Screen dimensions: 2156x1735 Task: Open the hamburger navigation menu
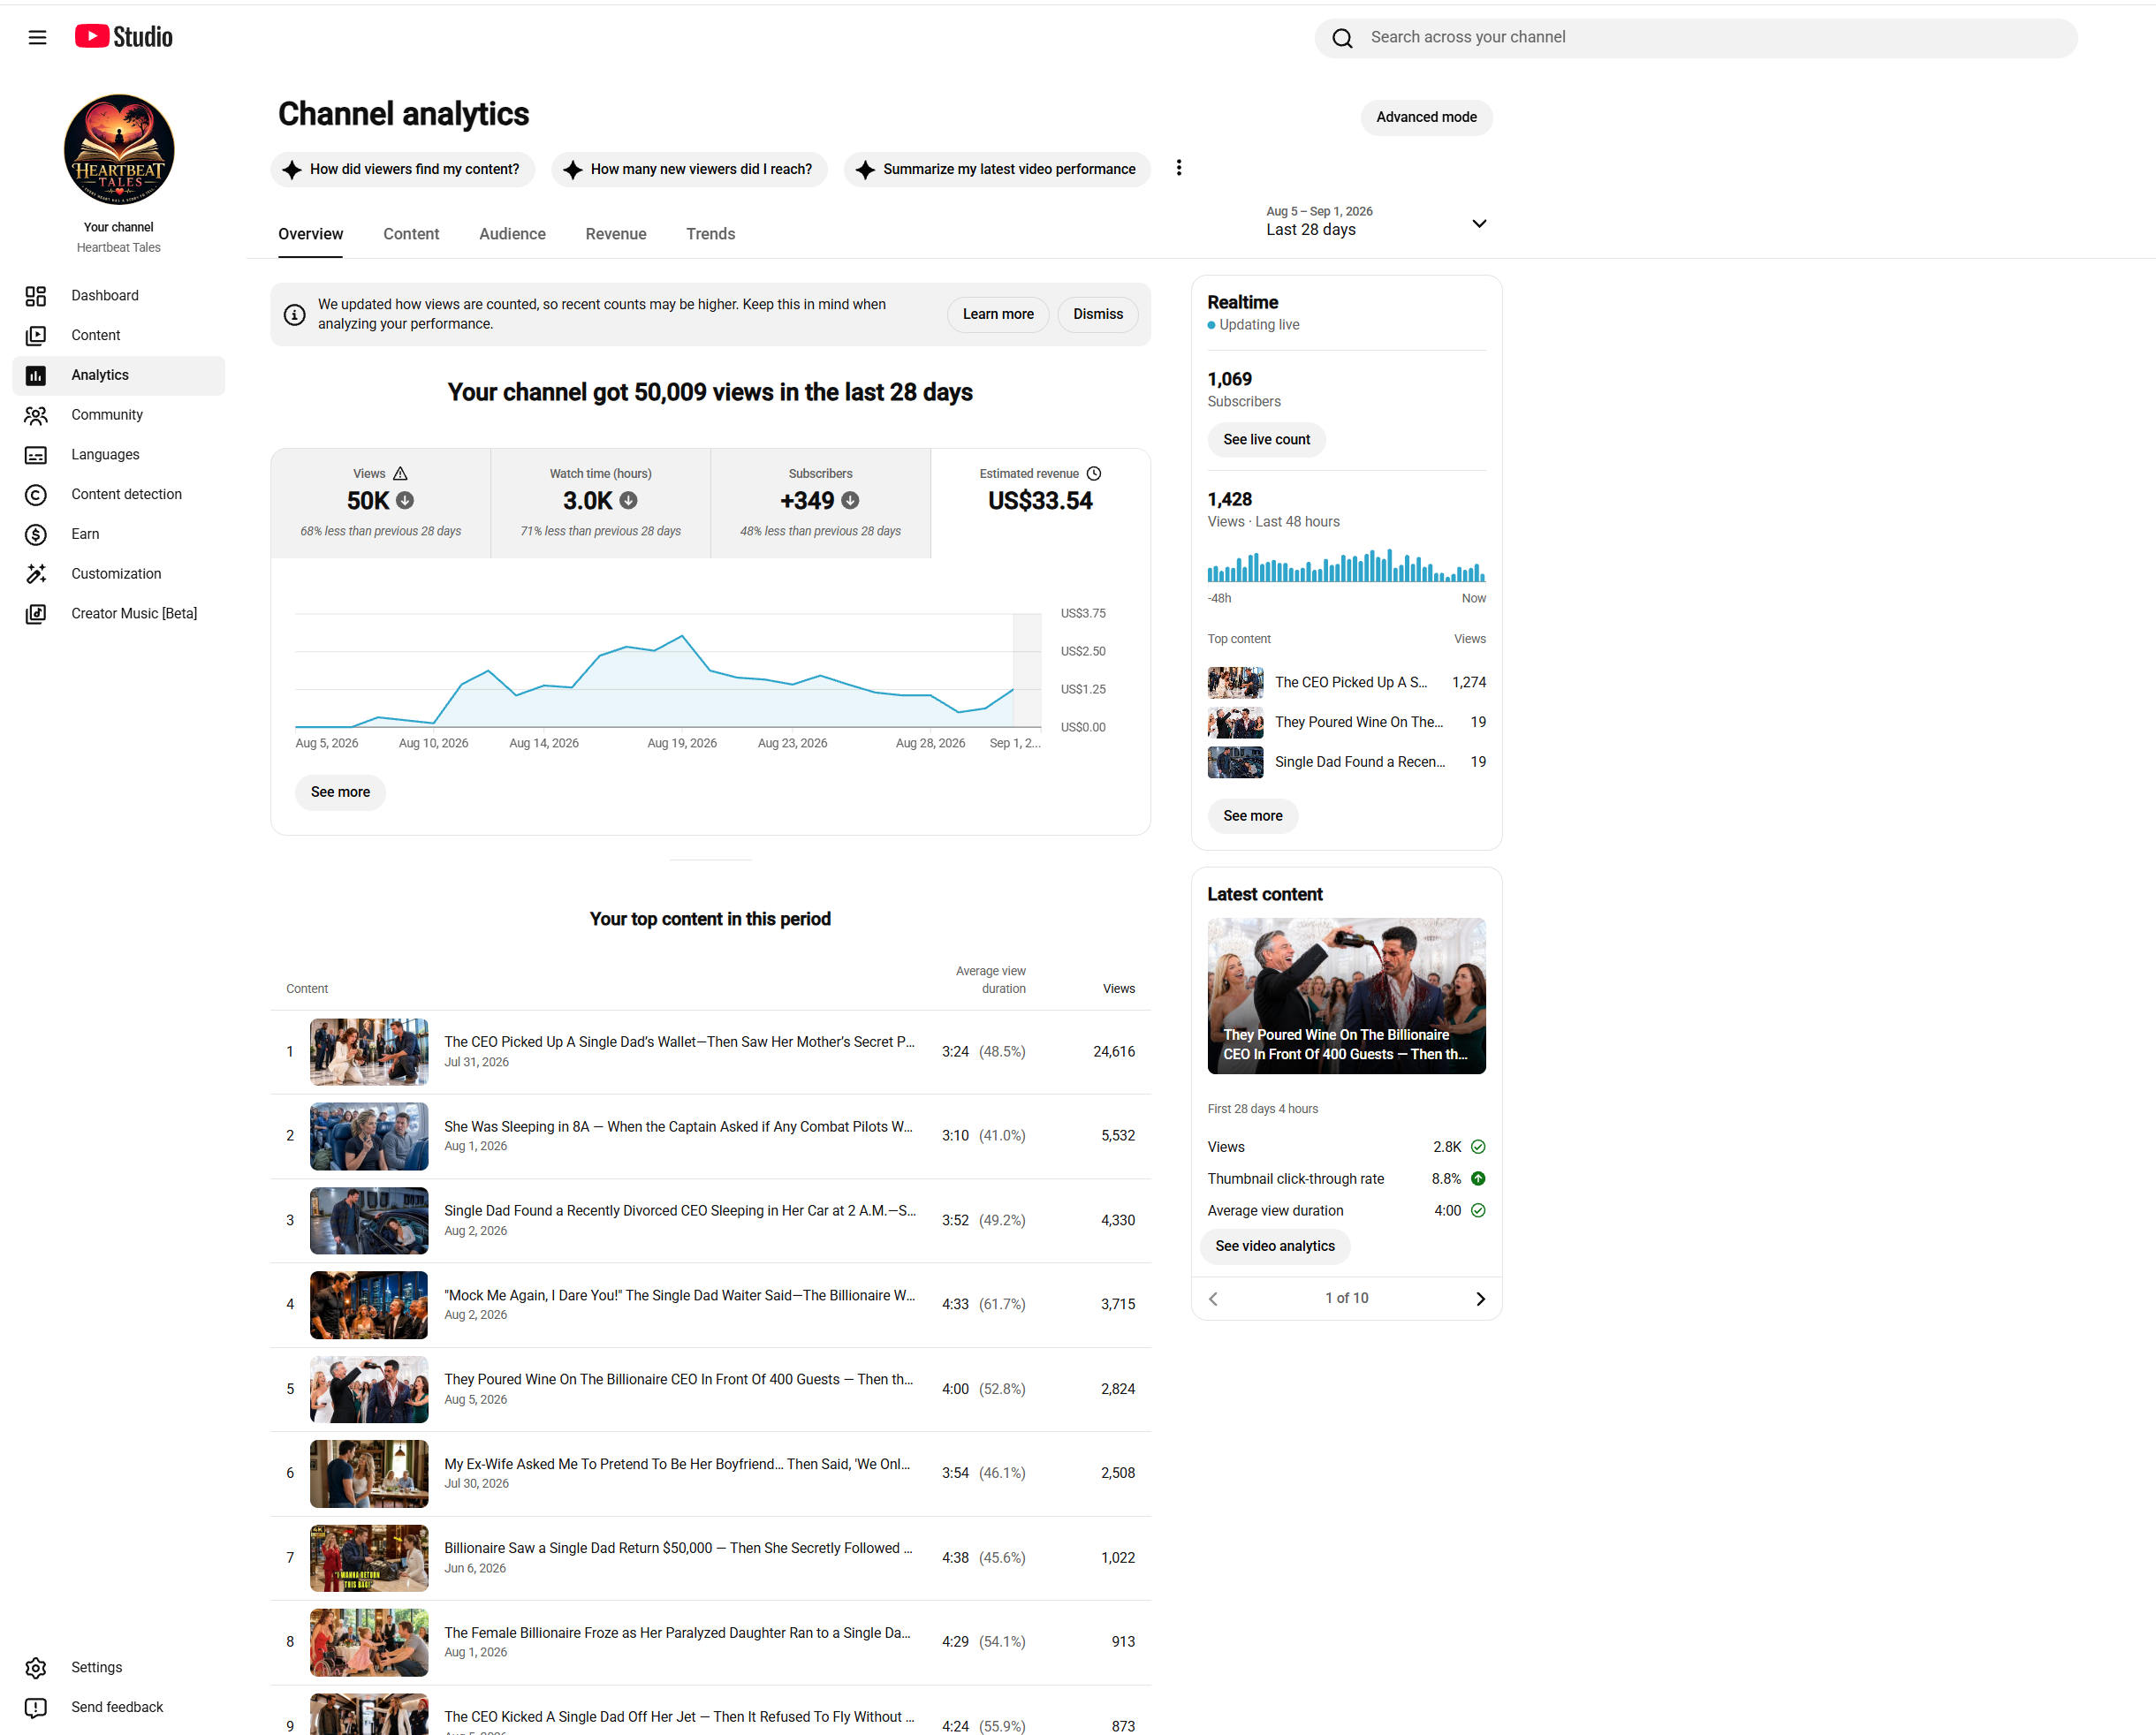click(x=37, y=37)
